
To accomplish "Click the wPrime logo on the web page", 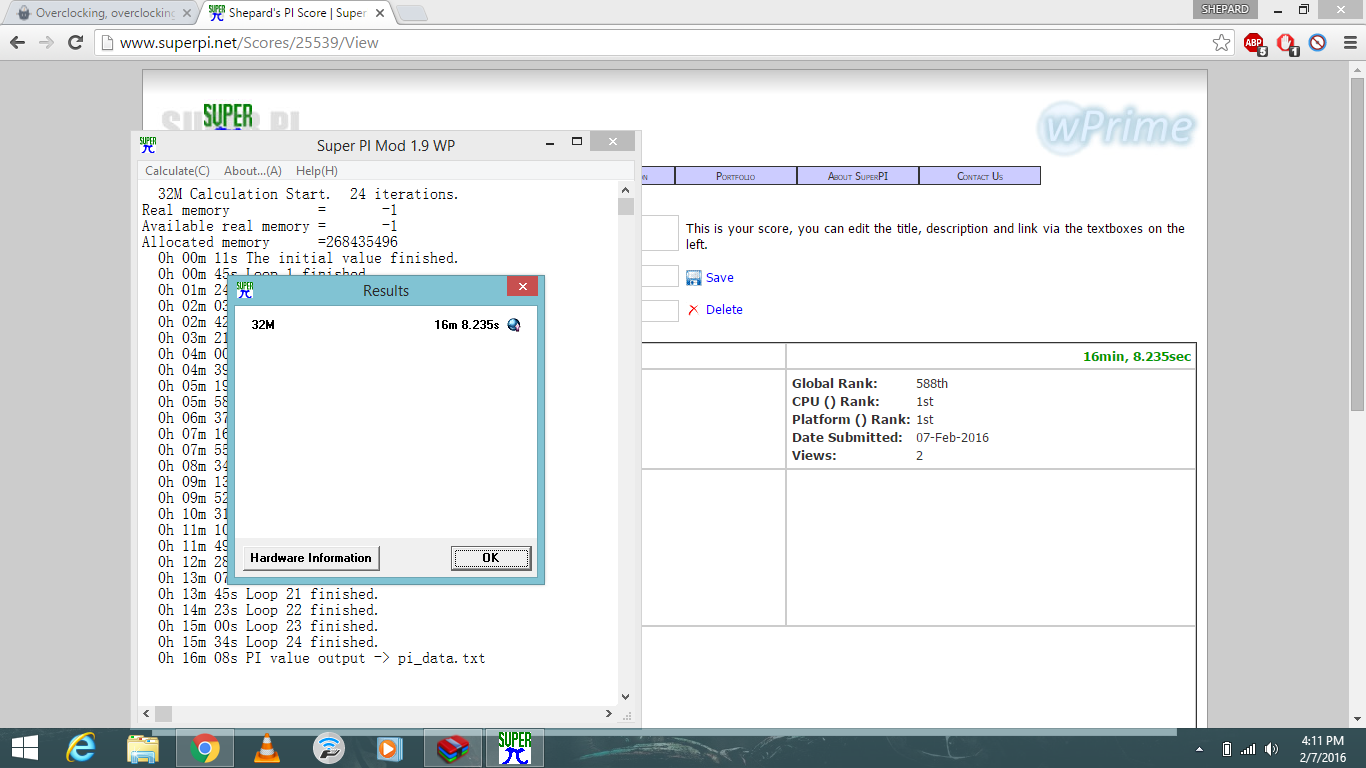I will tap(1116, 126).
